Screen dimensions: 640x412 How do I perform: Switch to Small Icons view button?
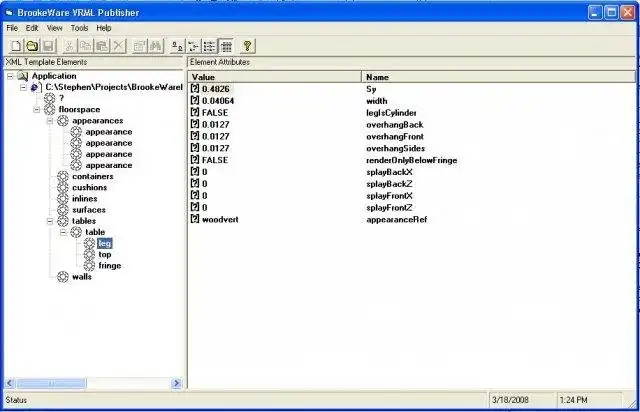(193, 46)
